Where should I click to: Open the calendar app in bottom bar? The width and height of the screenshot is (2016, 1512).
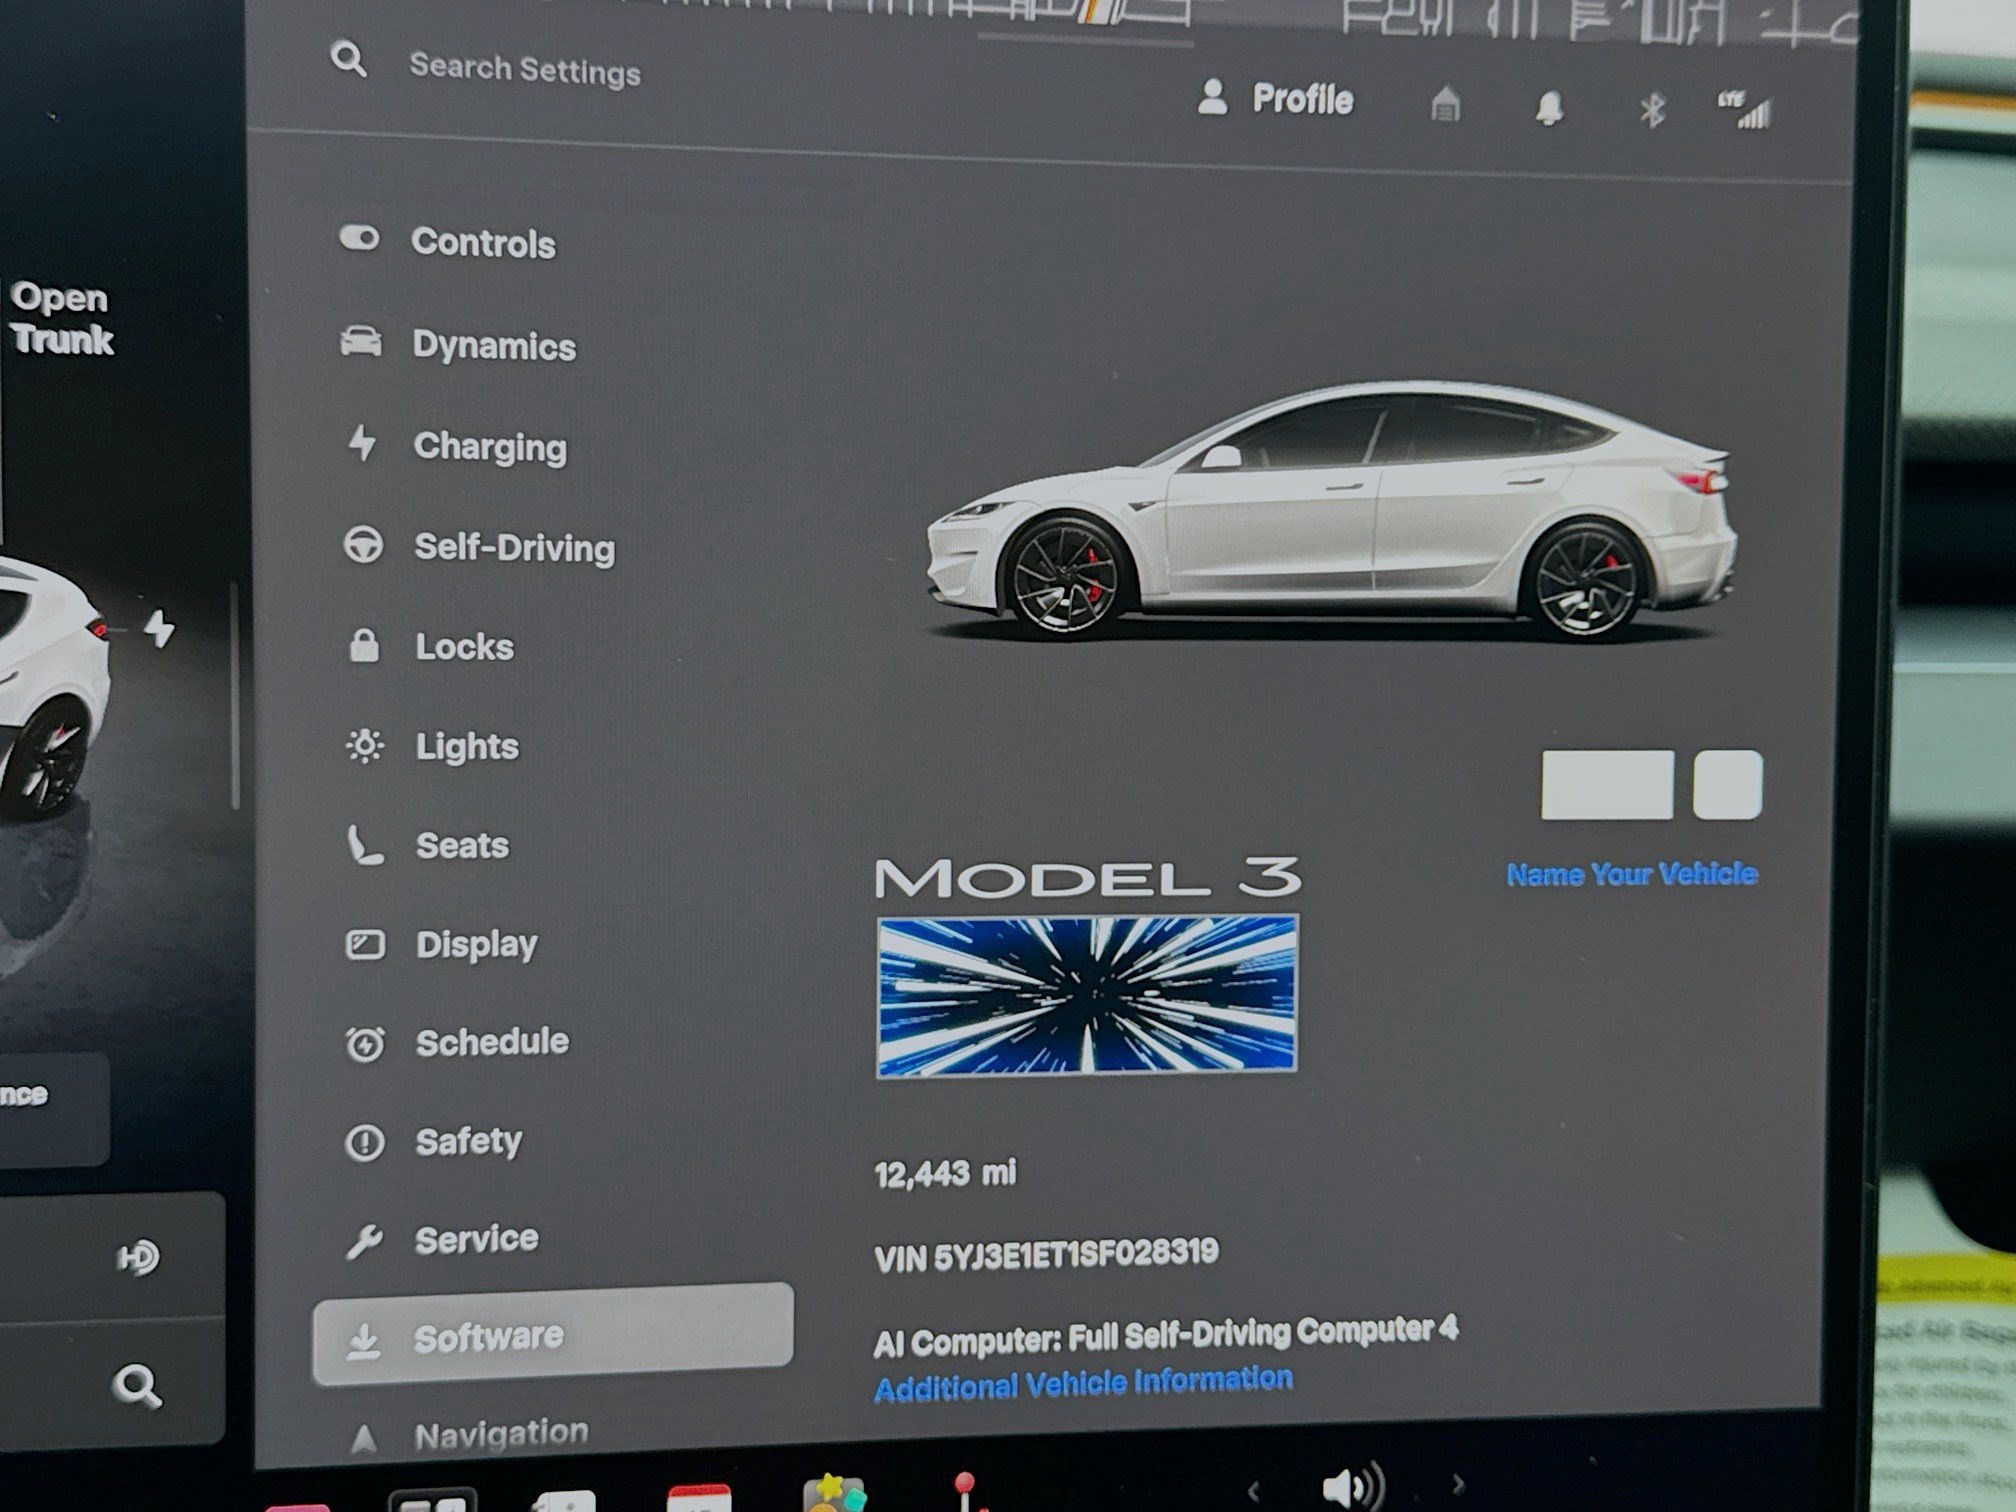tap(699, 1497)
